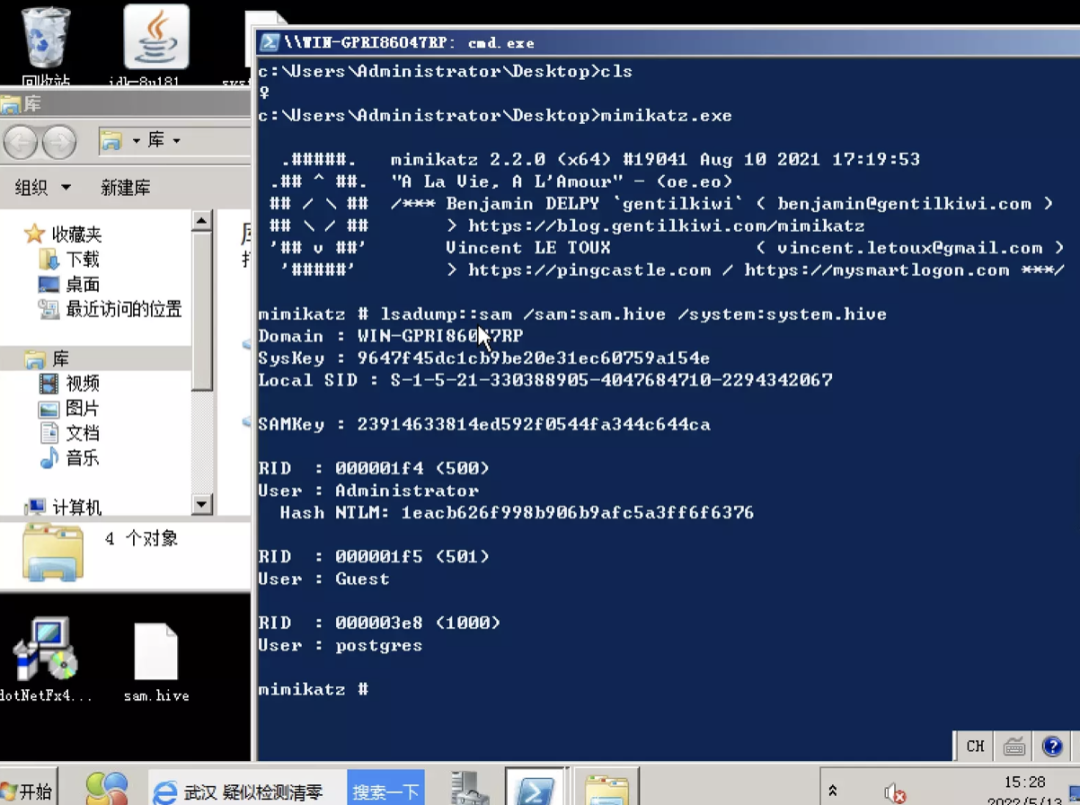Click the navigation pane scroll-down arrow
The image size is (1080, 805).
click(x=201, y=504)
